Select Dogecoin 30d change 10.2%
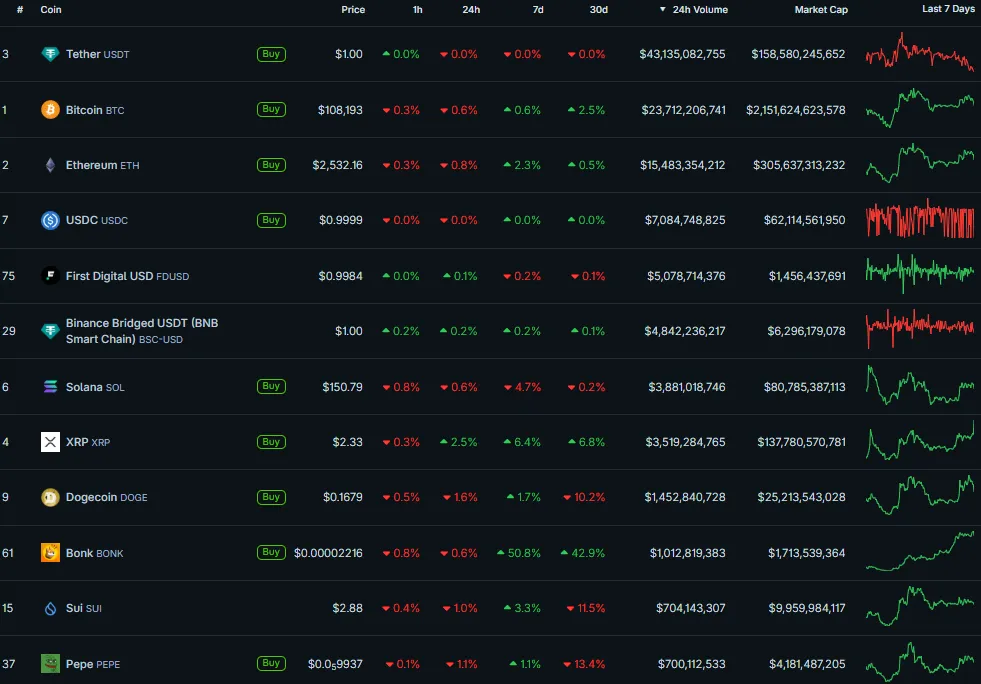The image size is (981, 684). click(584, 497)
